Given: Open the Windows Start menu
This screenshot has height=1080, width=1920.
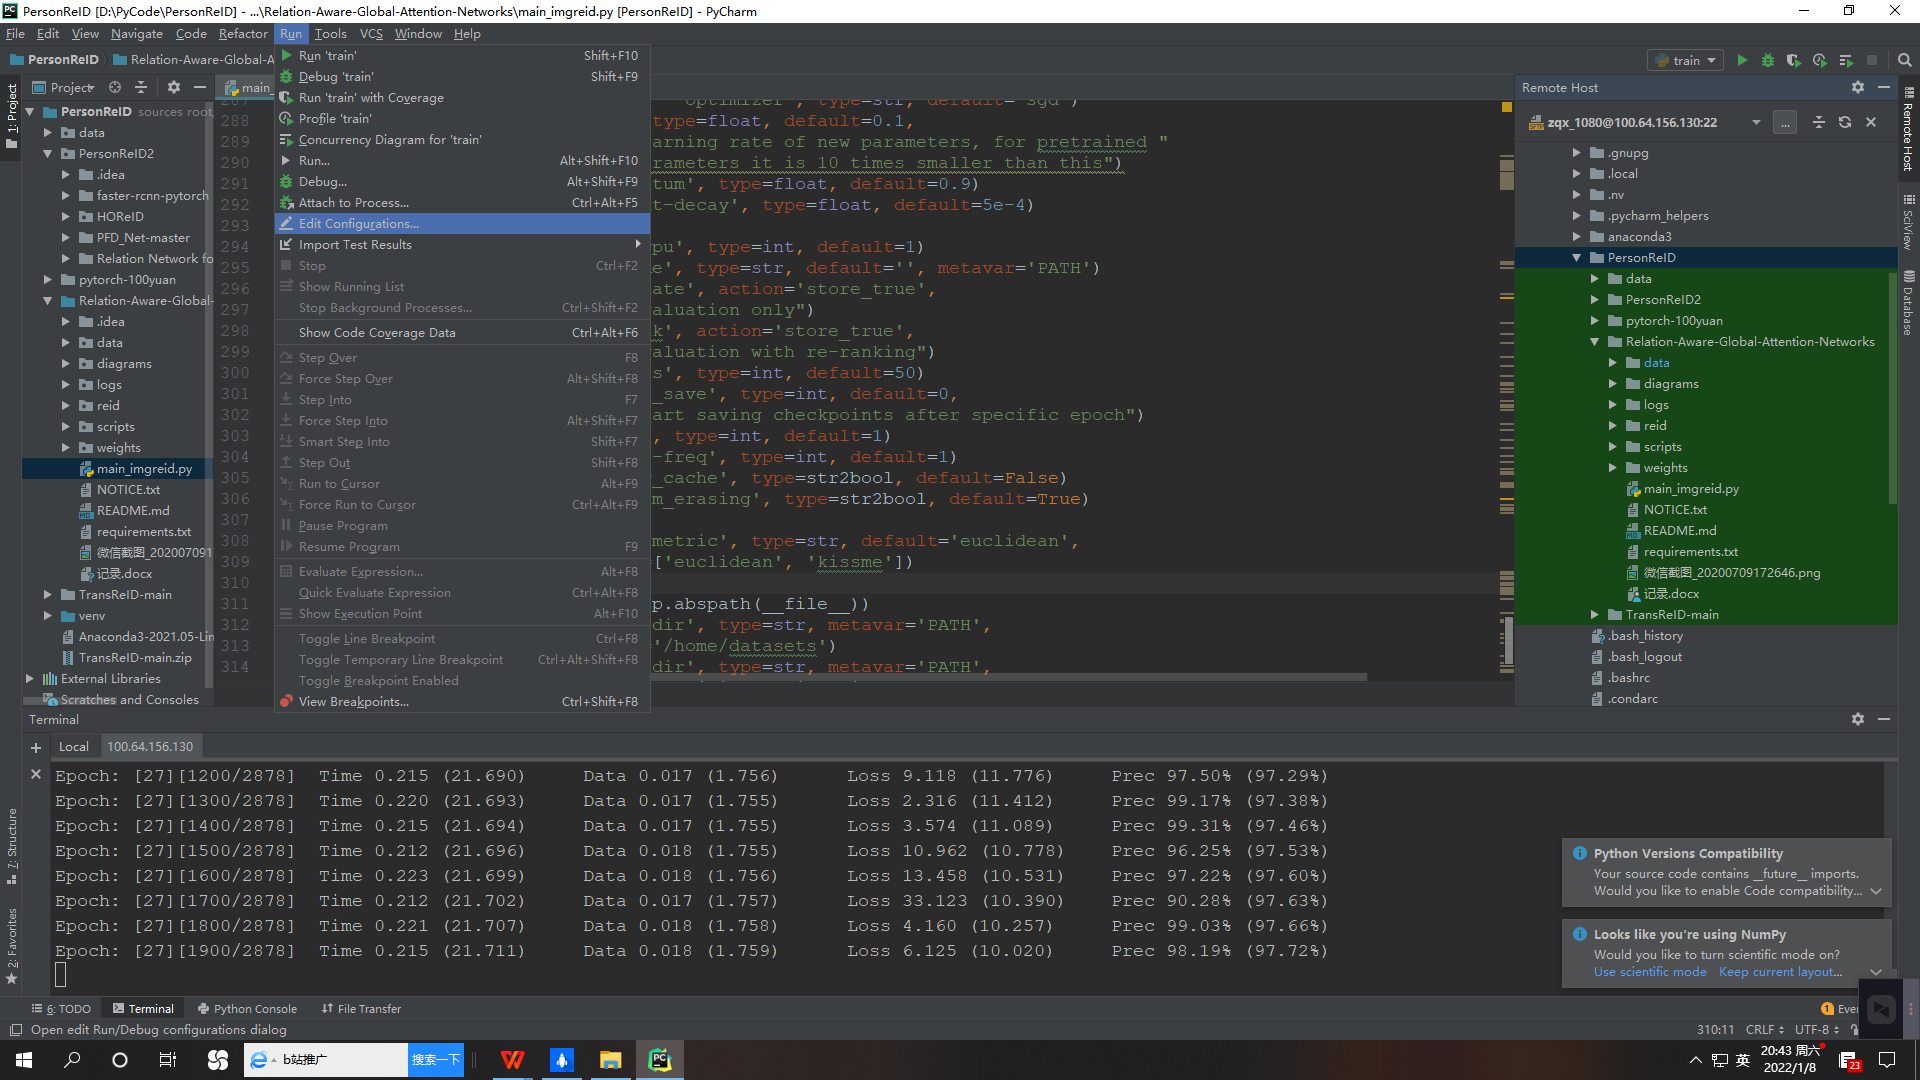Looking at the screenshot, I should click(x=24, y=1060).
